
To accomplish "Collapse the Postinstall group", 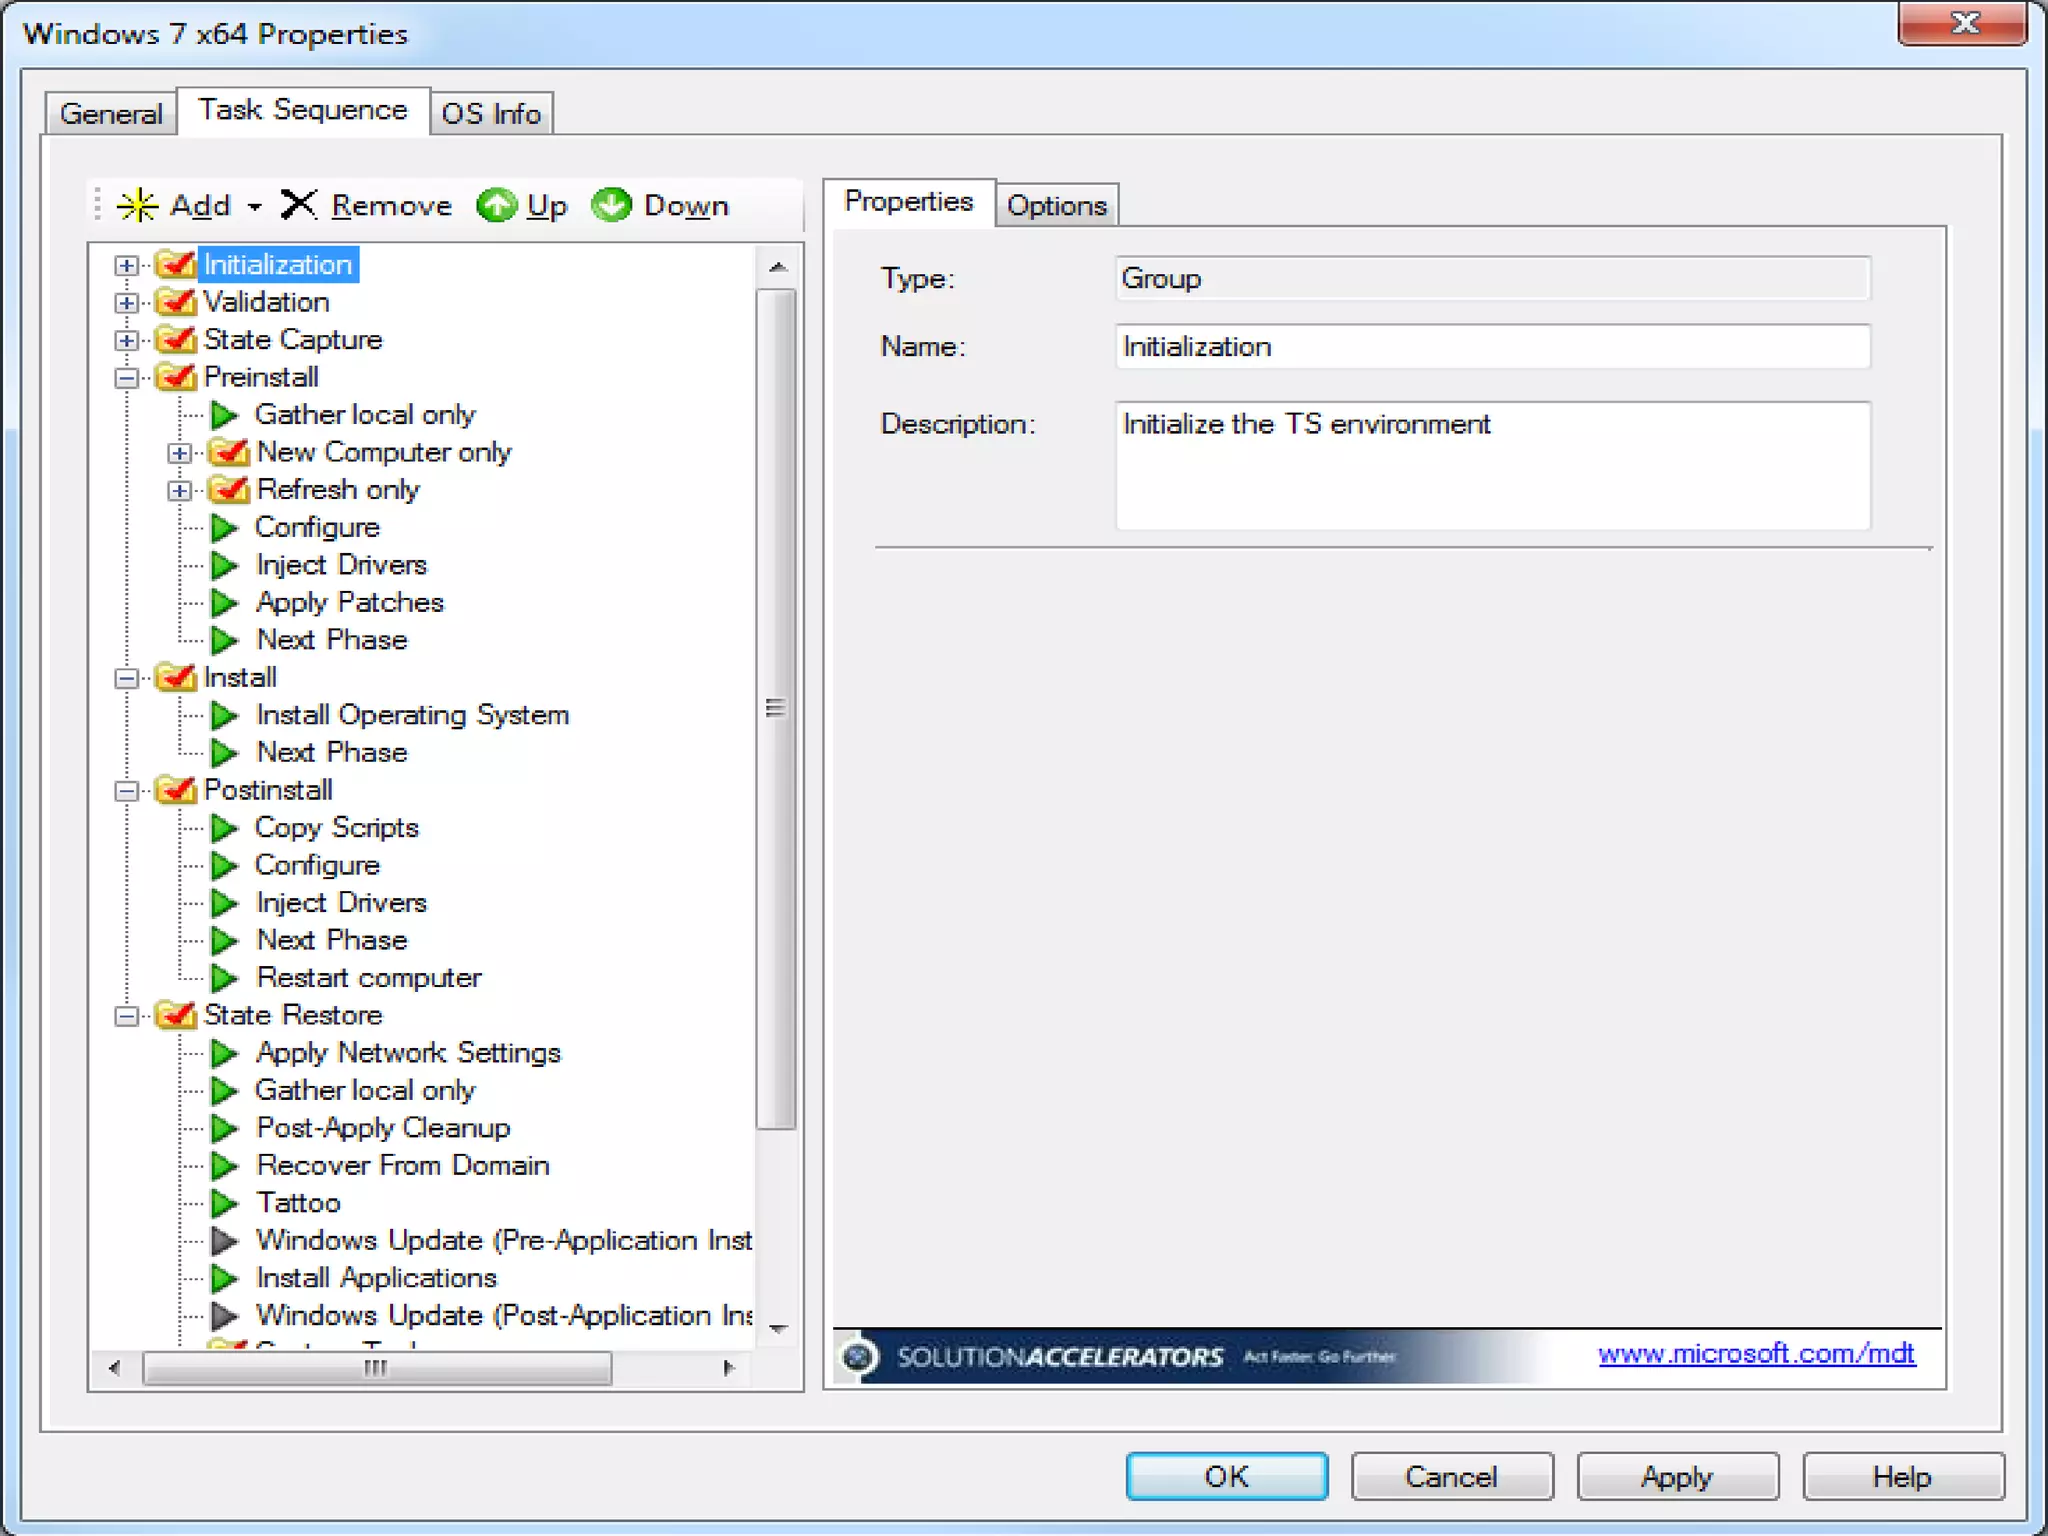I will (126, 791).
